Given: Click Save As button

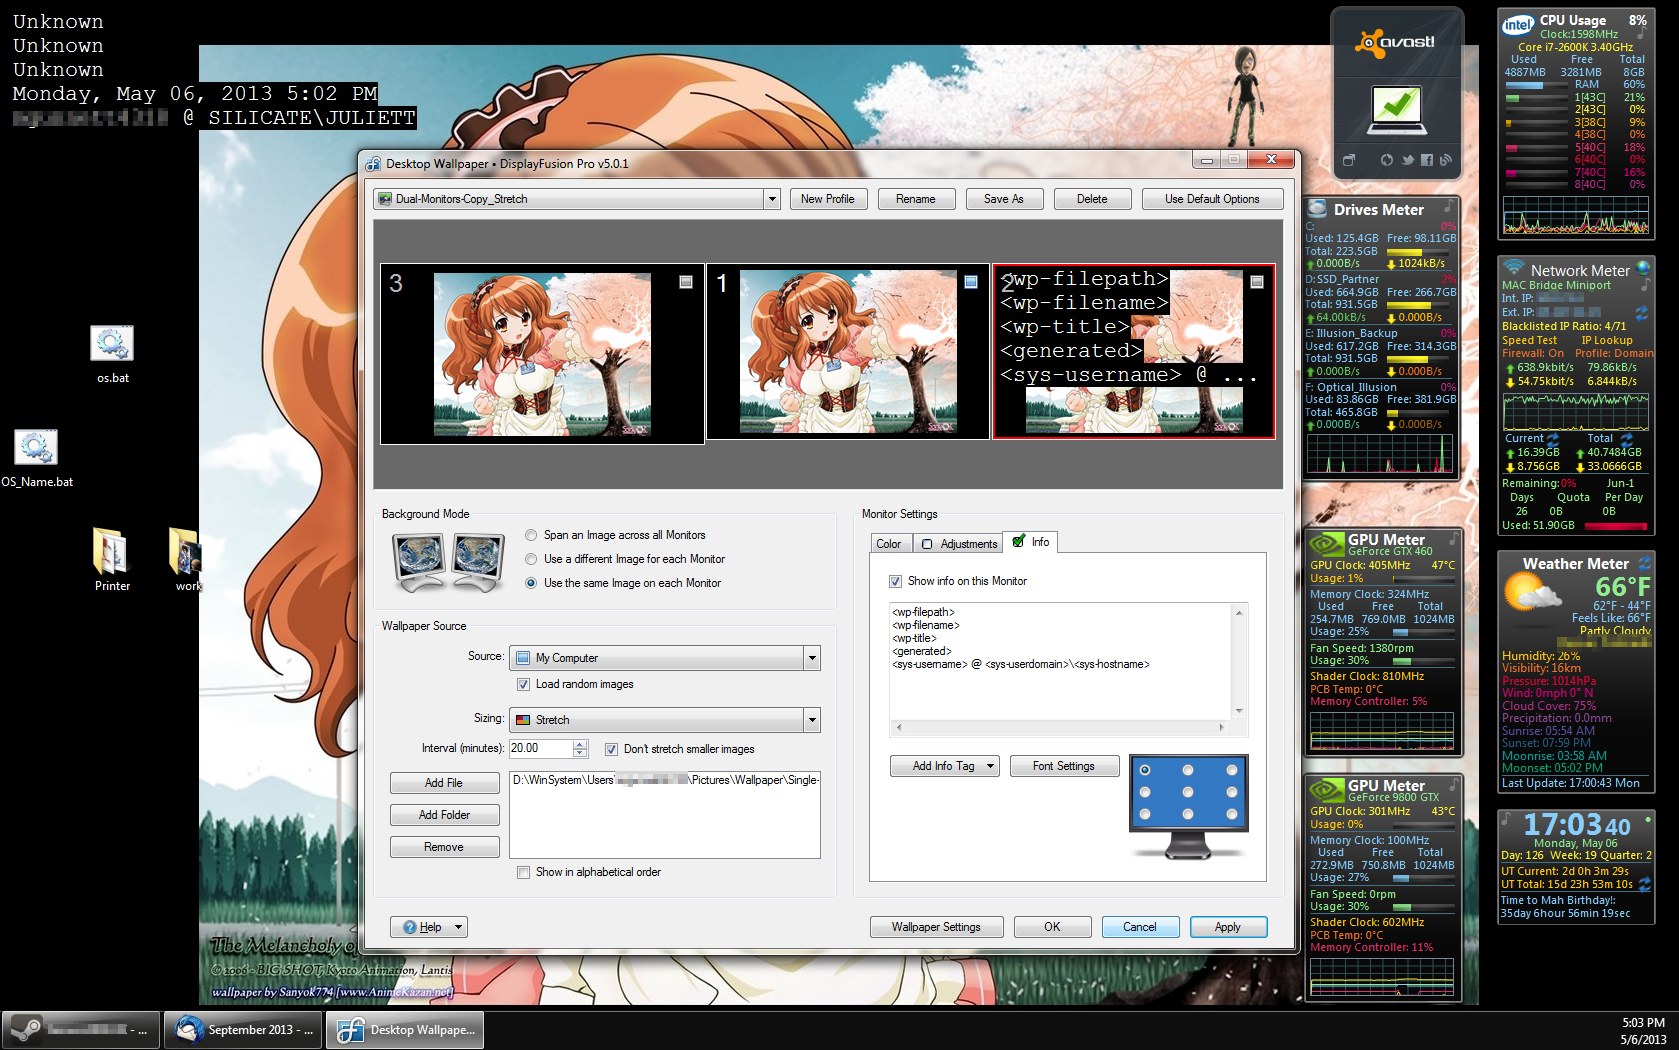Looking at the screenshot, I should (1004, 199).
